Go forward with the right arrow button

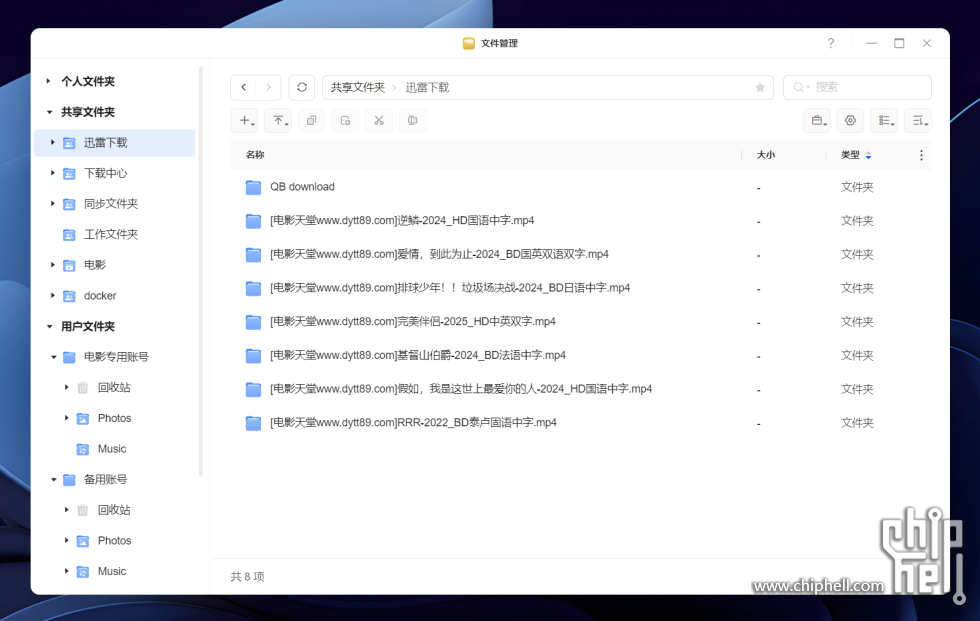[268, 87]
